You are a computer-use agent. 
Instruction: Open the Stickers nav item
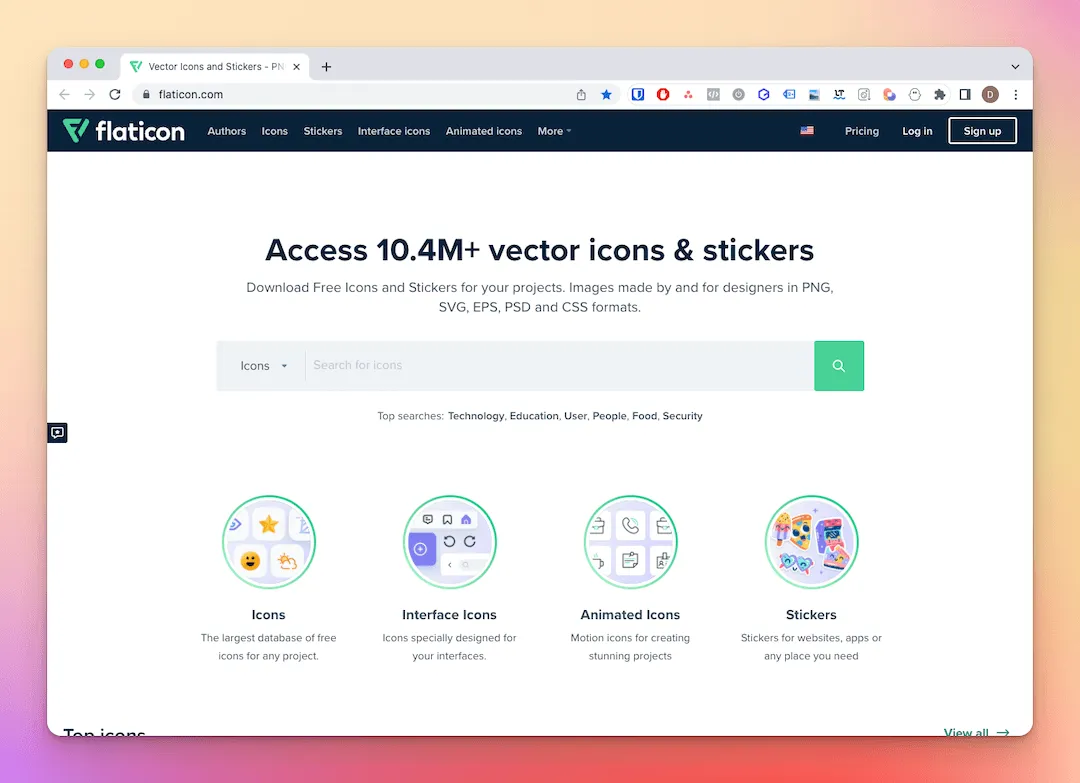coord(323,131)
